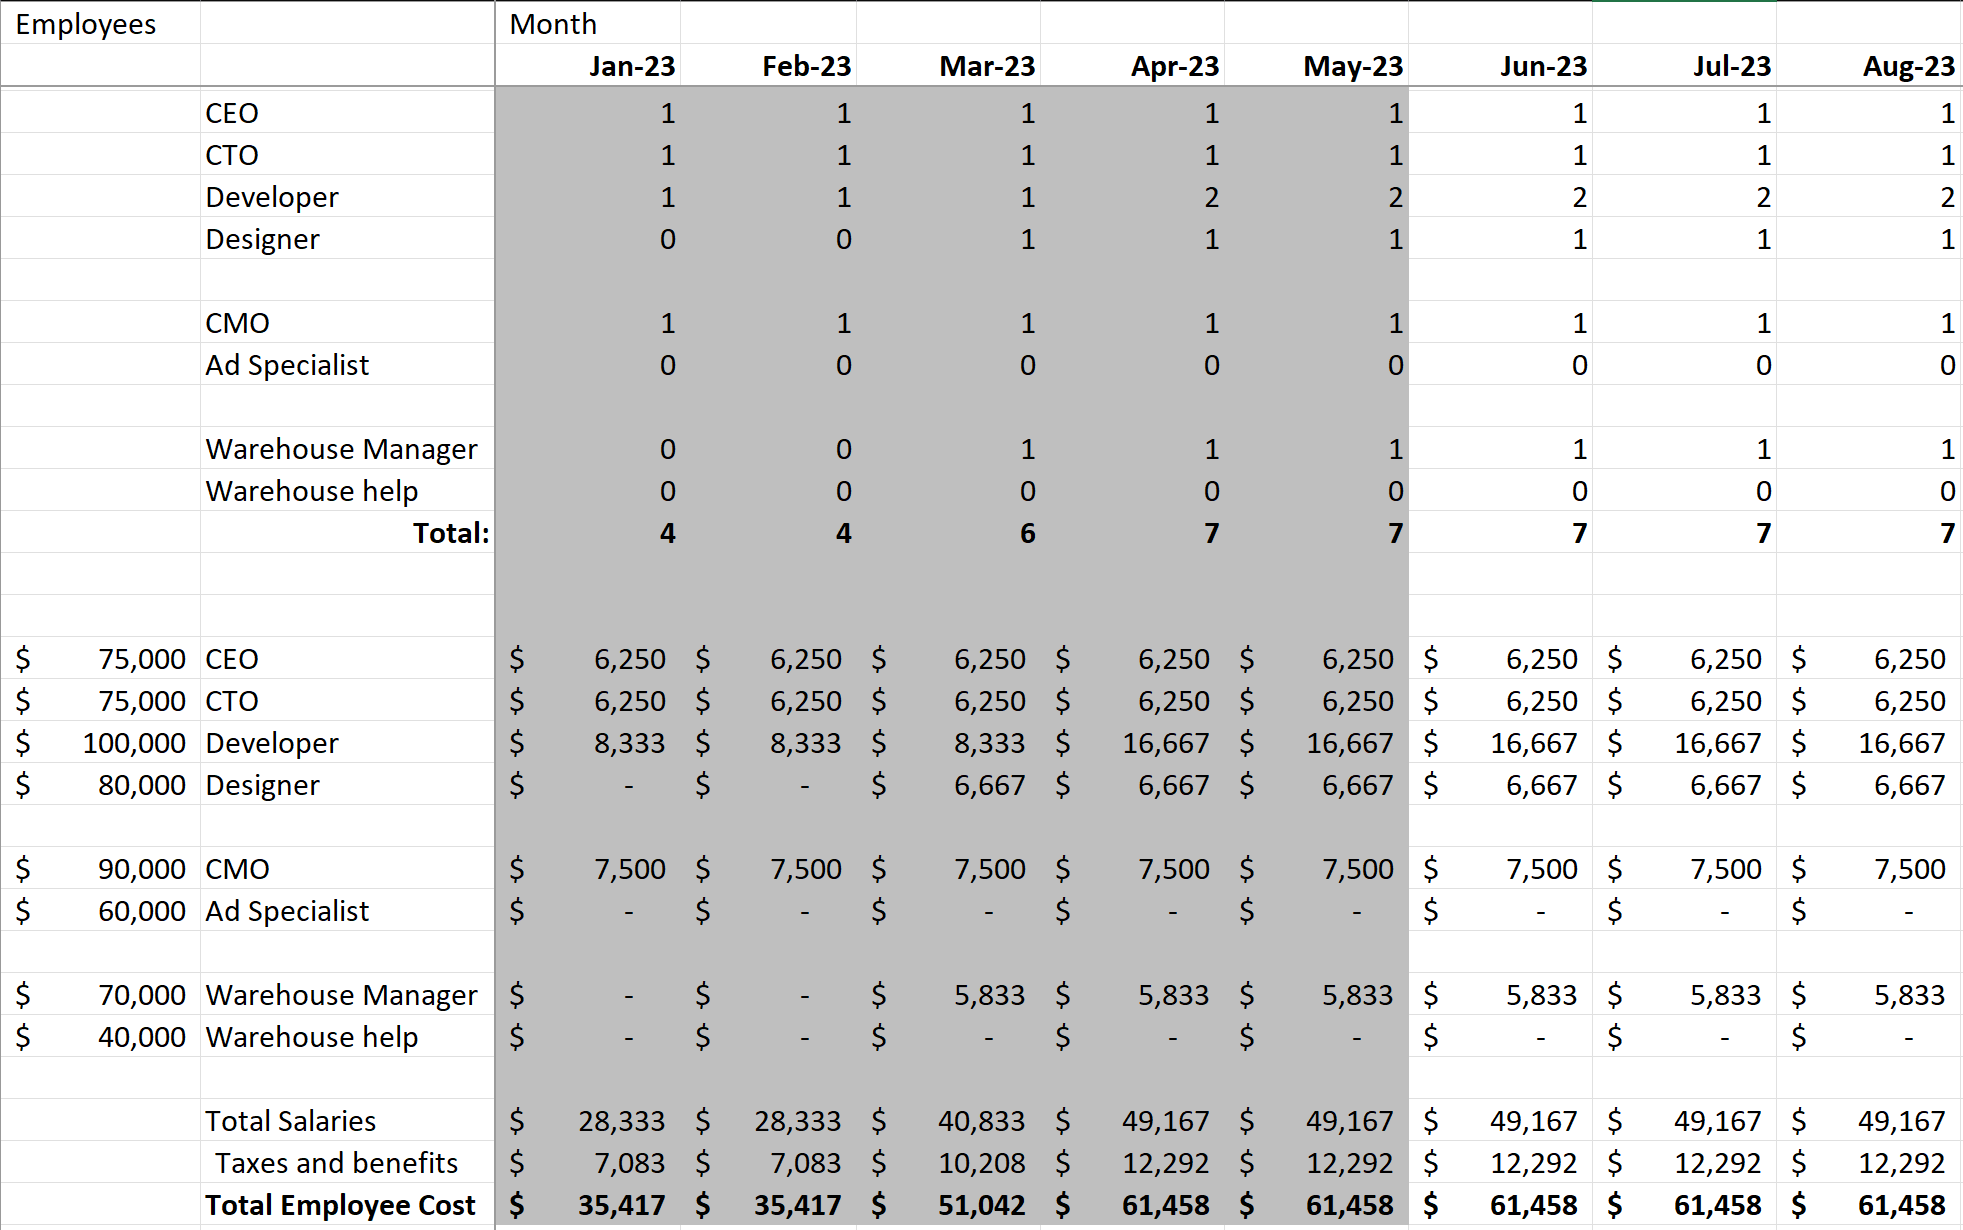Select the Employees heading cell
The width and height of the screenshot is (1963, 1230).
pos(100,23)
